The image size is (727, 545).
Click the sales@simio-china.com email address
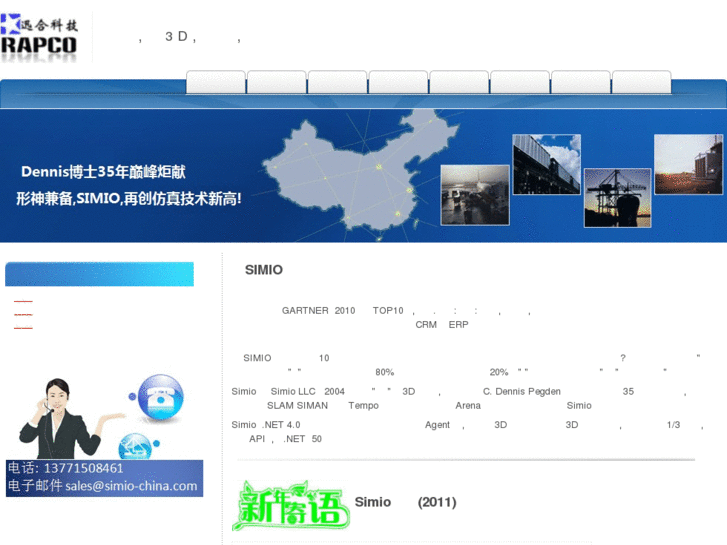click(131, 486)
